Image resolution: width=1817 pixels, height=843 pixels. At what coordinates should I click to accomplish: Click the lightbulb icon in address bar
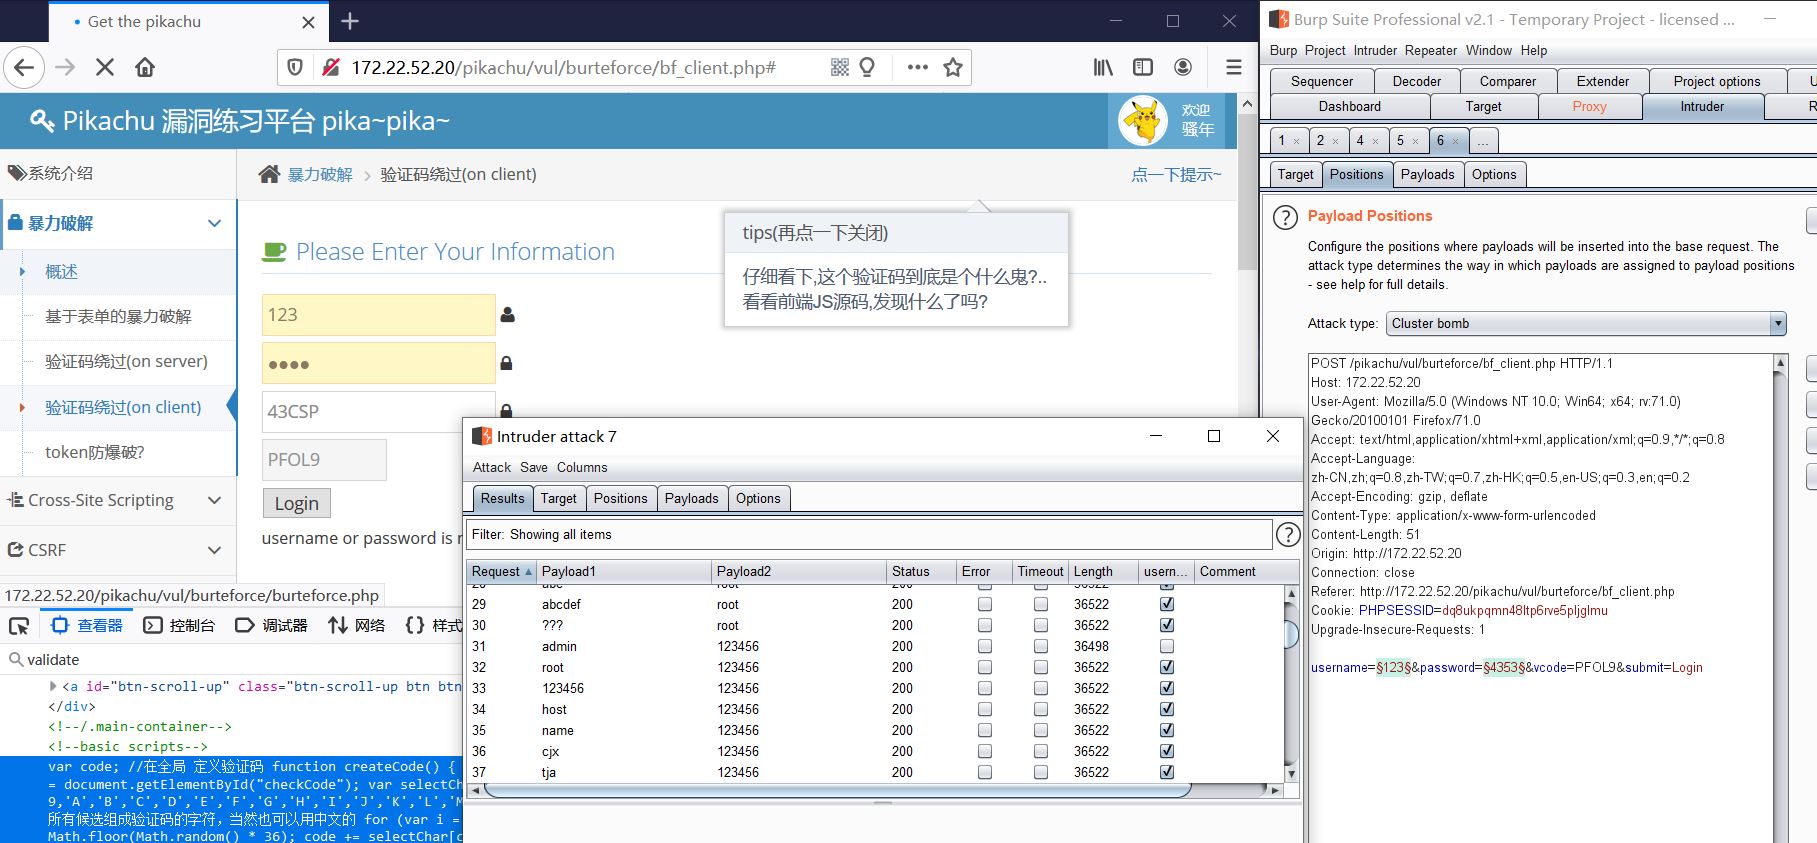point(867,67)
